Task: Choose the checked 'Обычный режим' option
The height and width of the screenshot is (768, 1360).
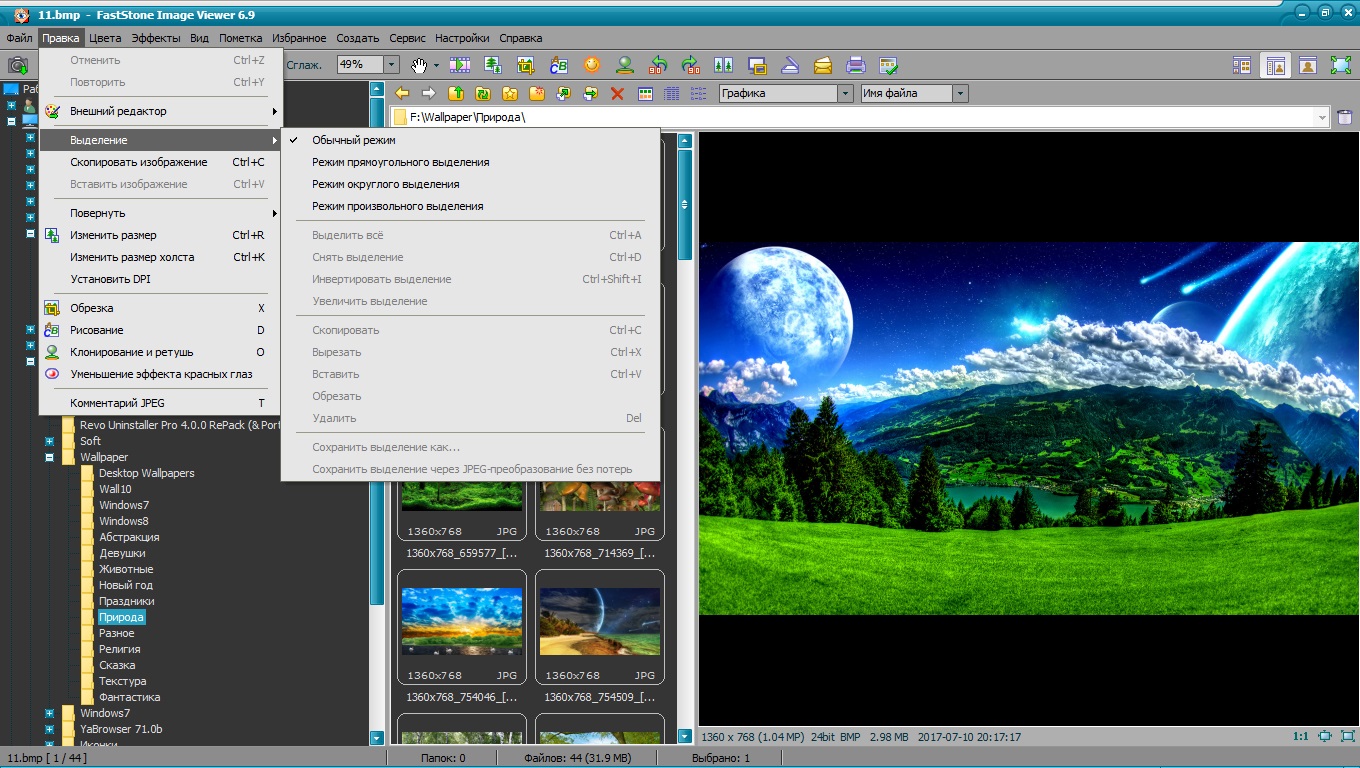Action: 353,140
